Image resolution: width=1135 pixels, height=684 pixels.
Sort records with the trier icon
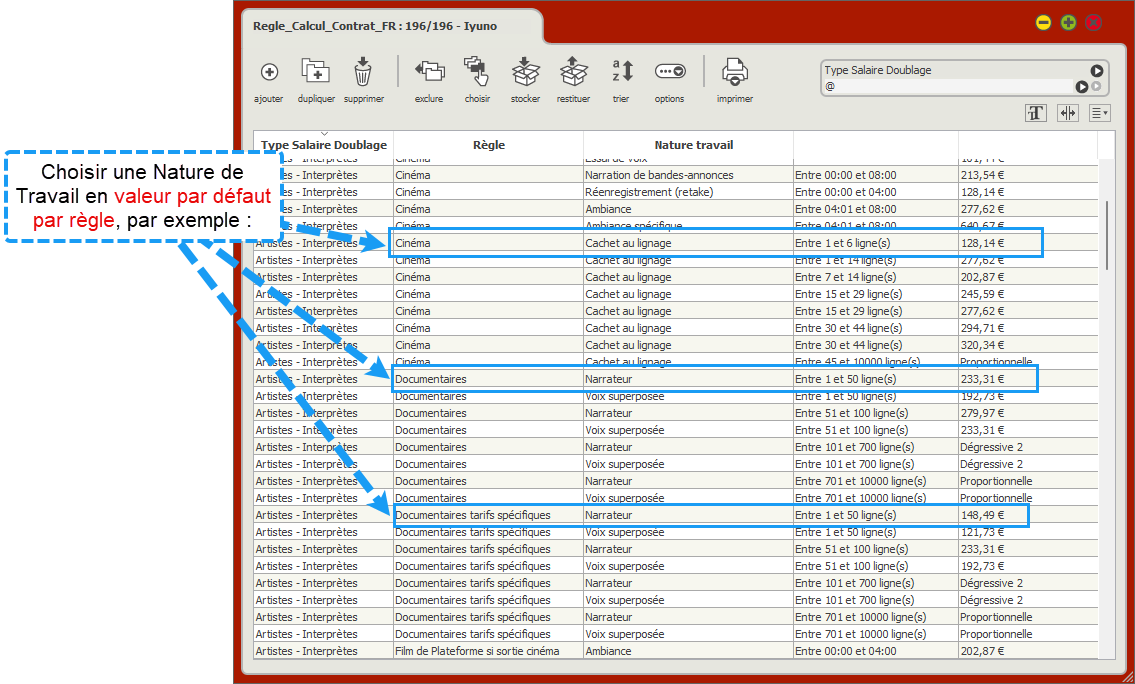click(621, 72)
